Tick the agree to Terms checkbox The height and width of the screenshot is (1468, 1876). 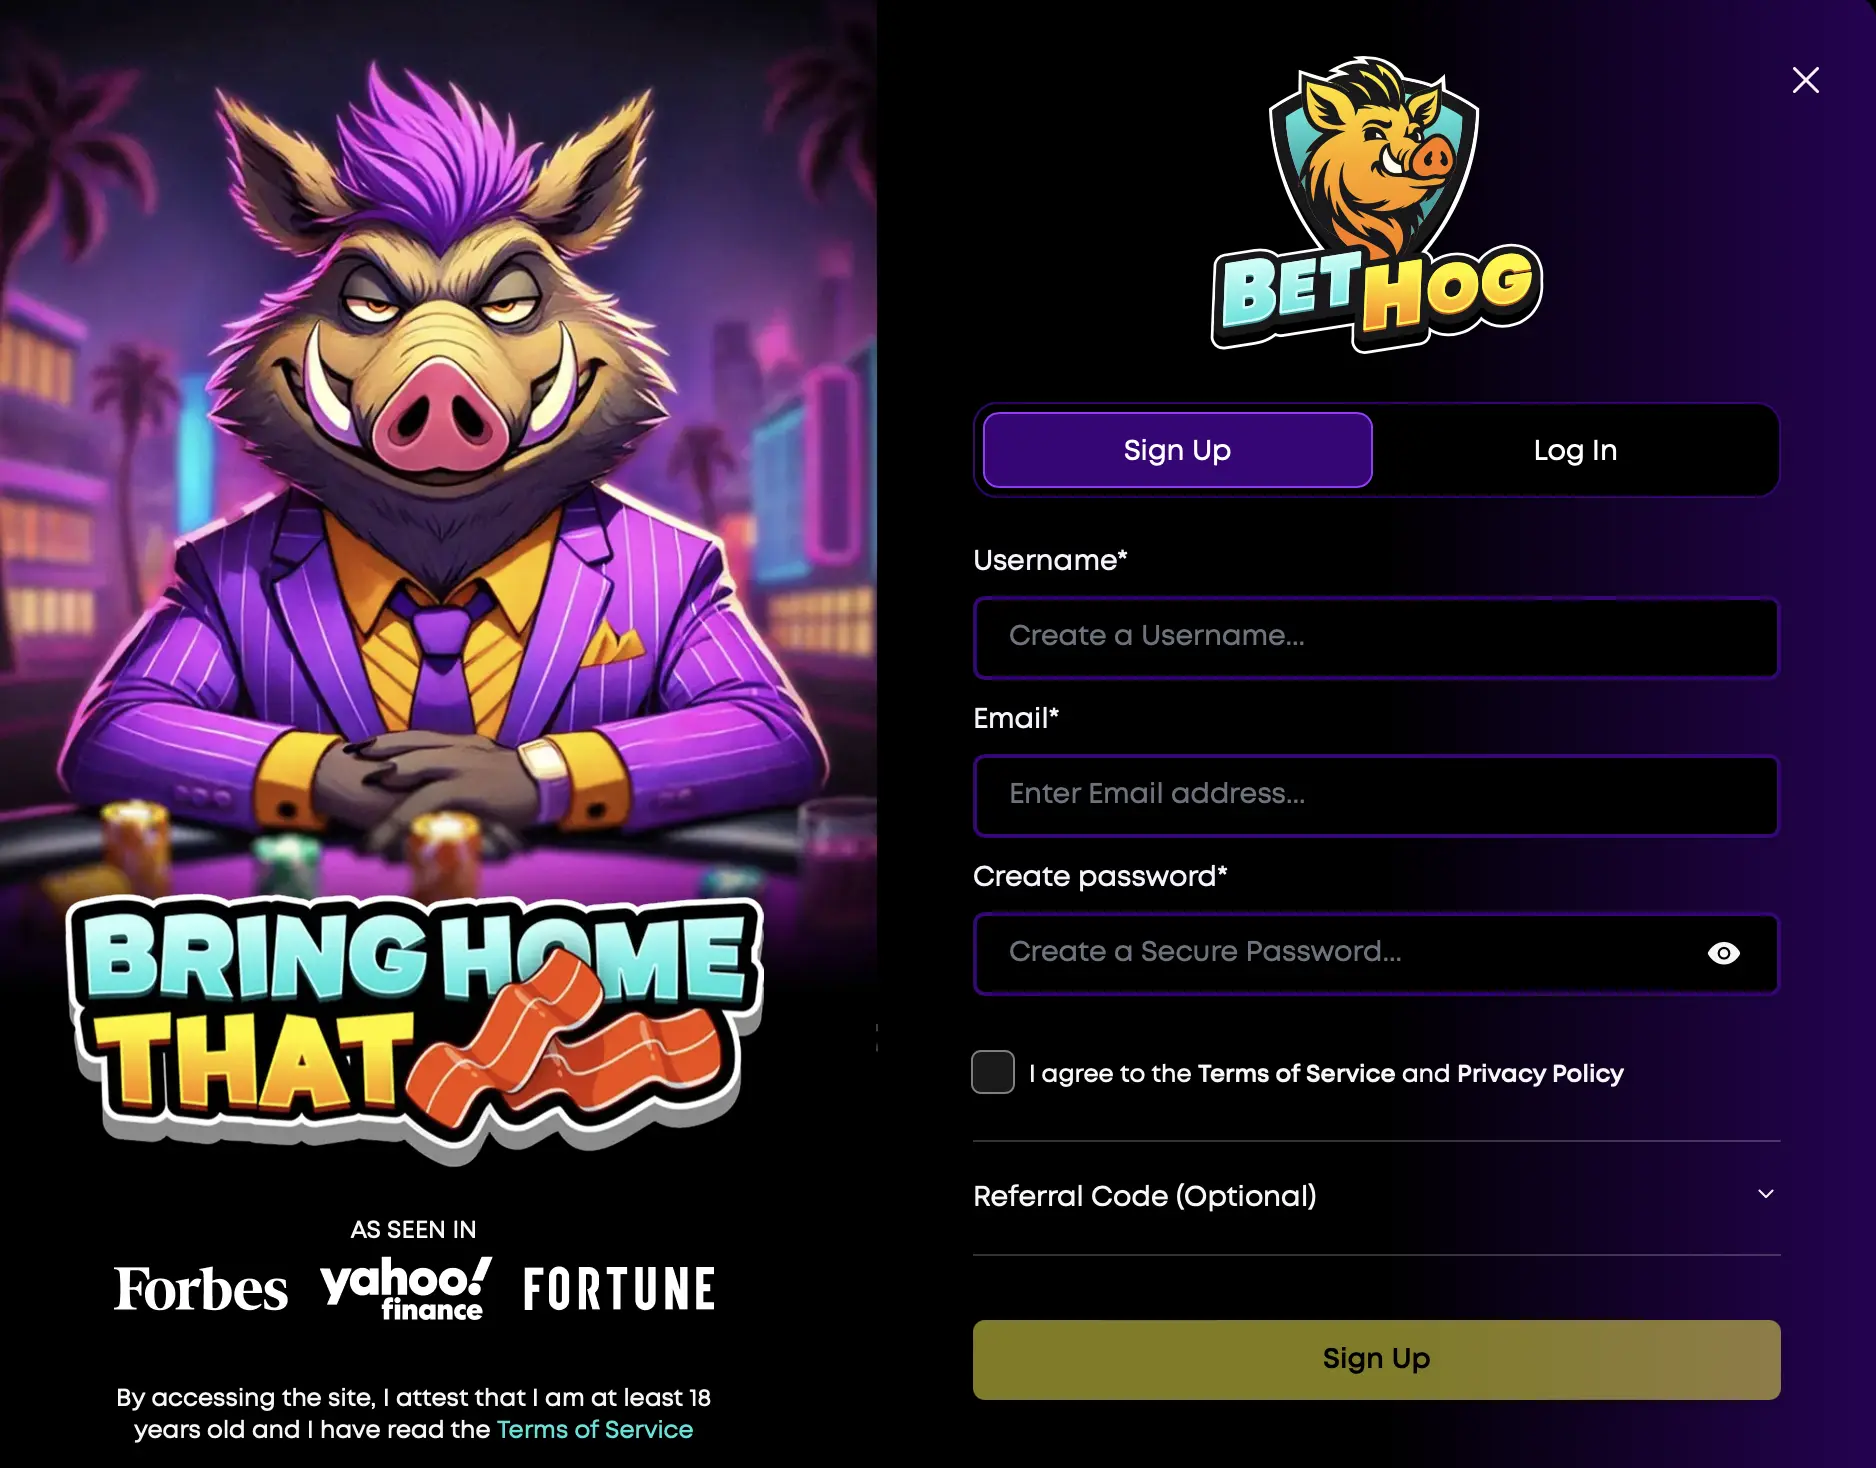pyautogui.click(x=993, y=1072)
